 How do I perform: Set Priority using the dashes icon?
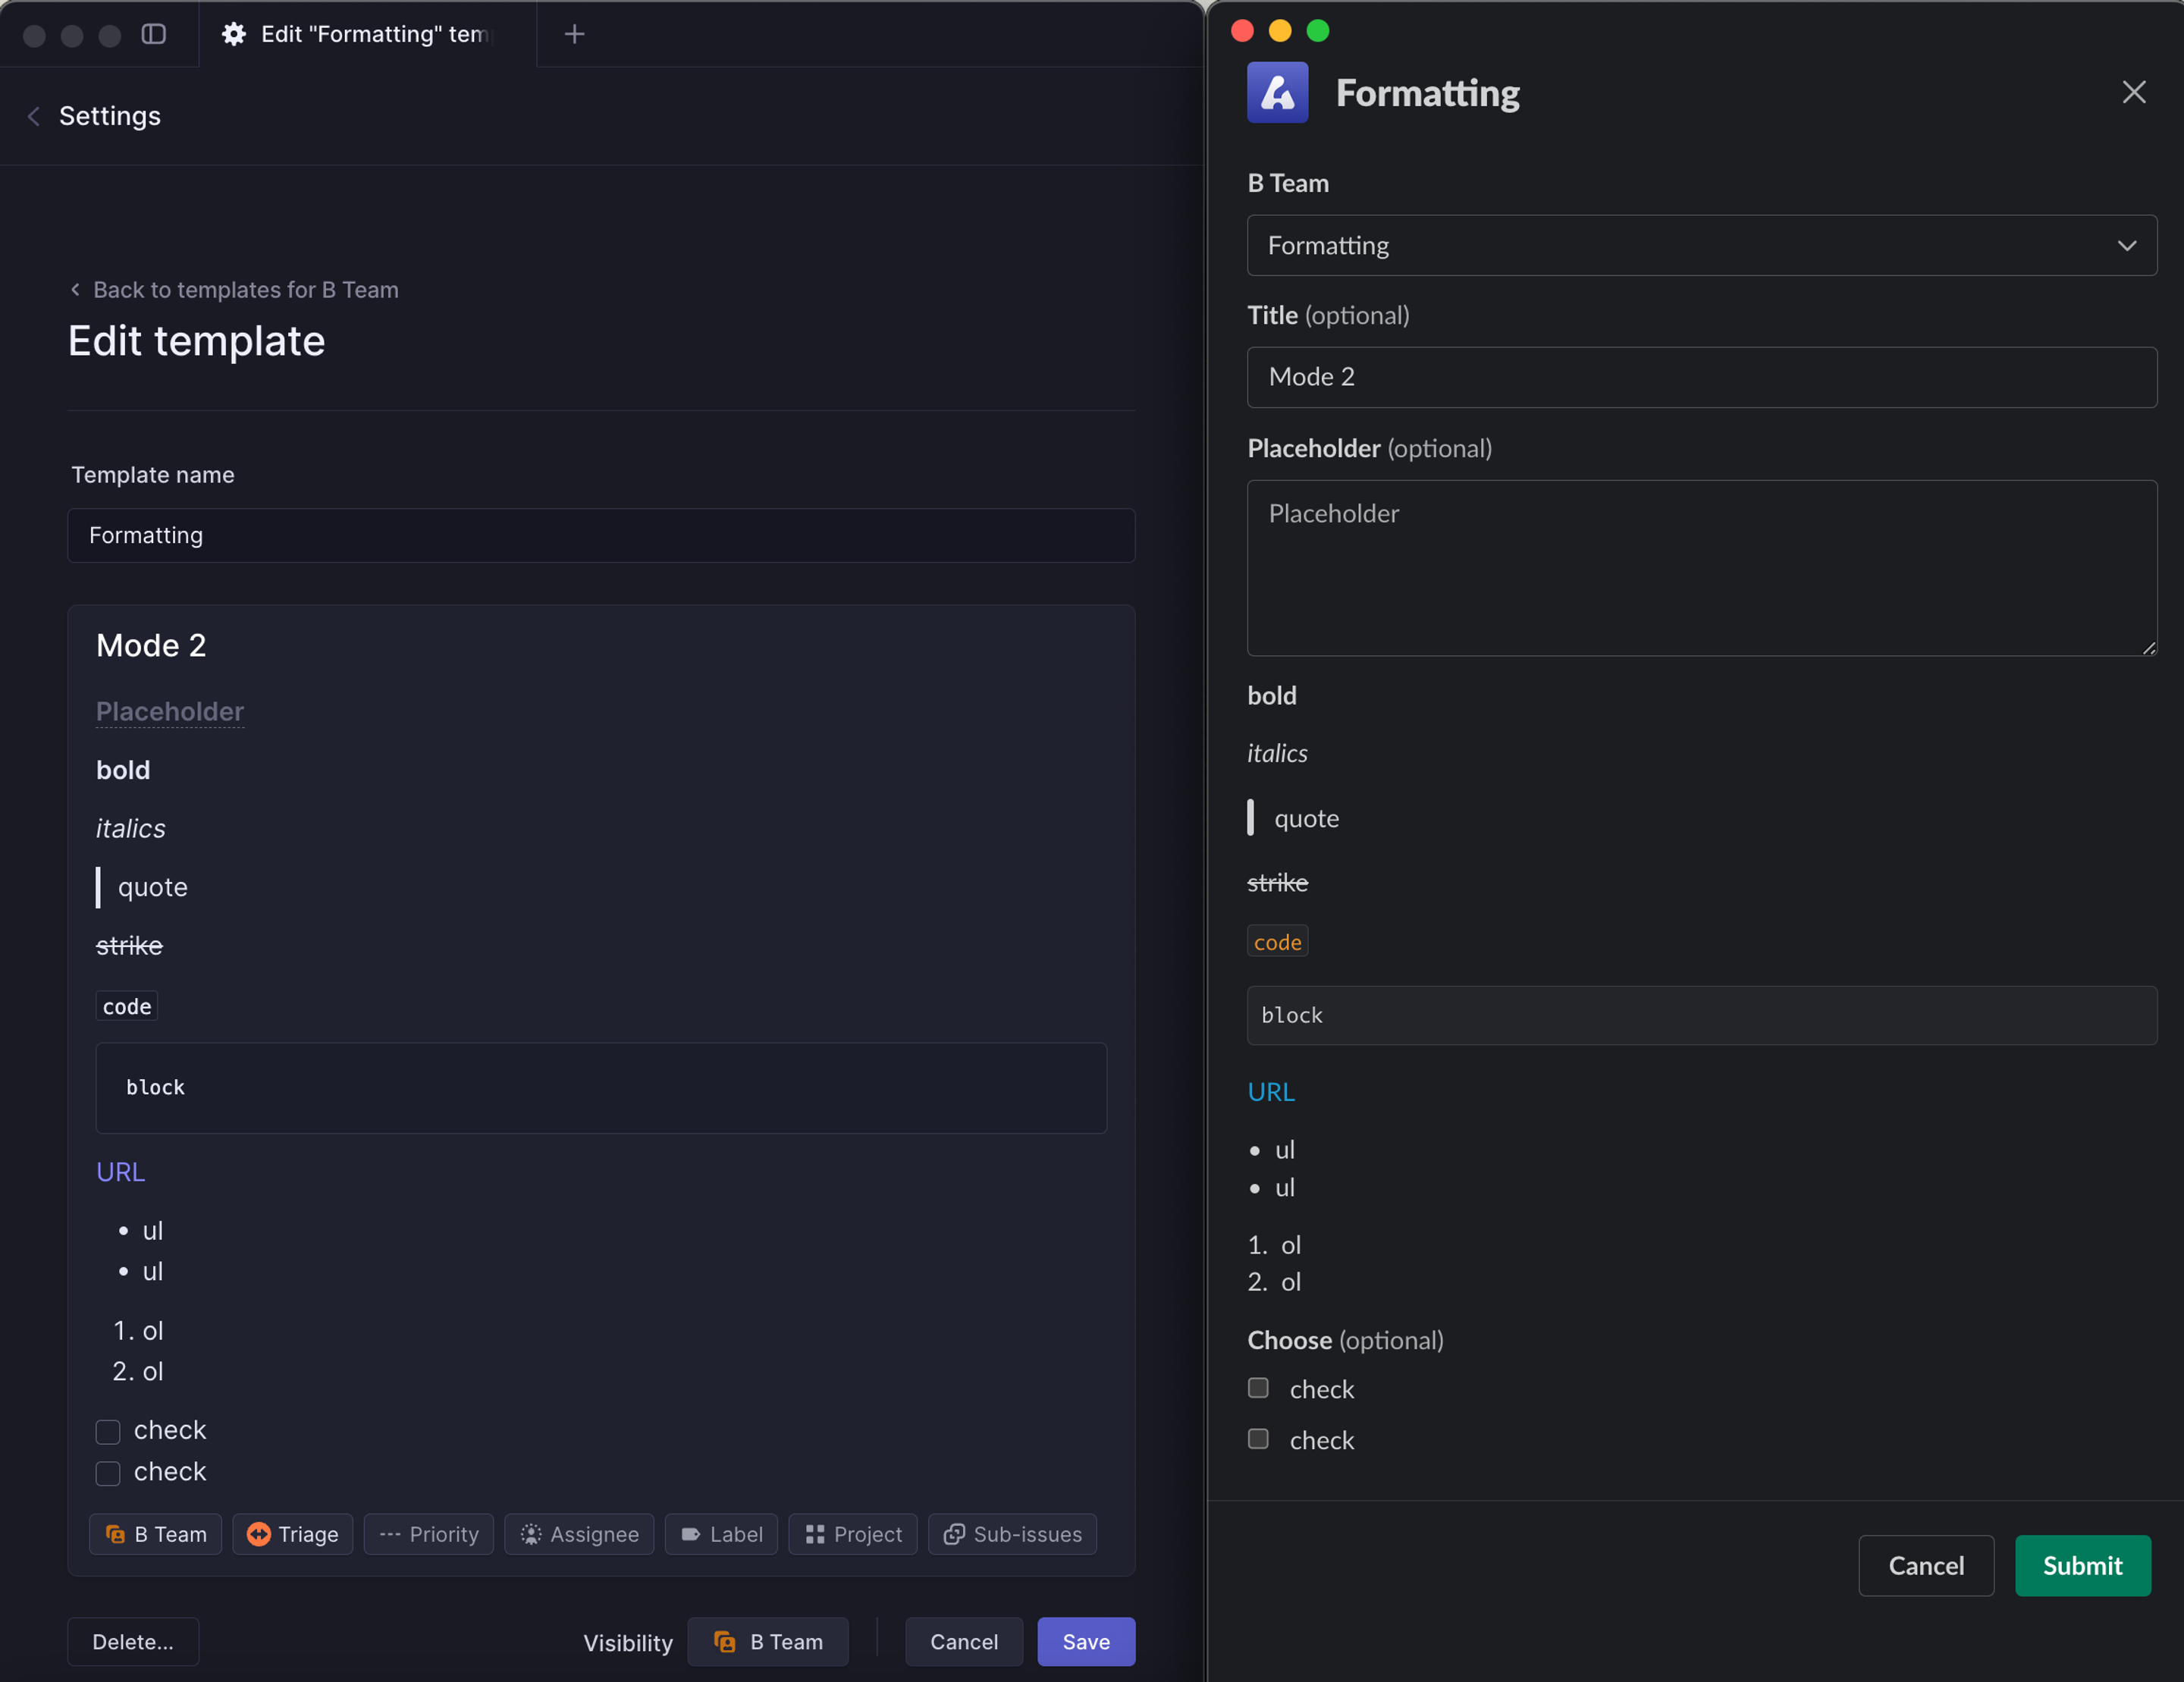click(x=429, y=1534)
